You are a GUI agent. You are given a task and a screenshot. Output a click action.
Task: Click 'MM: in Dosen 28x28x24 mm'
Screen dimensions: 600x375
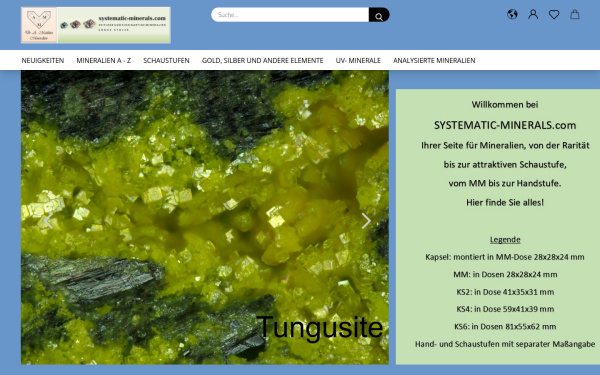coord(505,274)
